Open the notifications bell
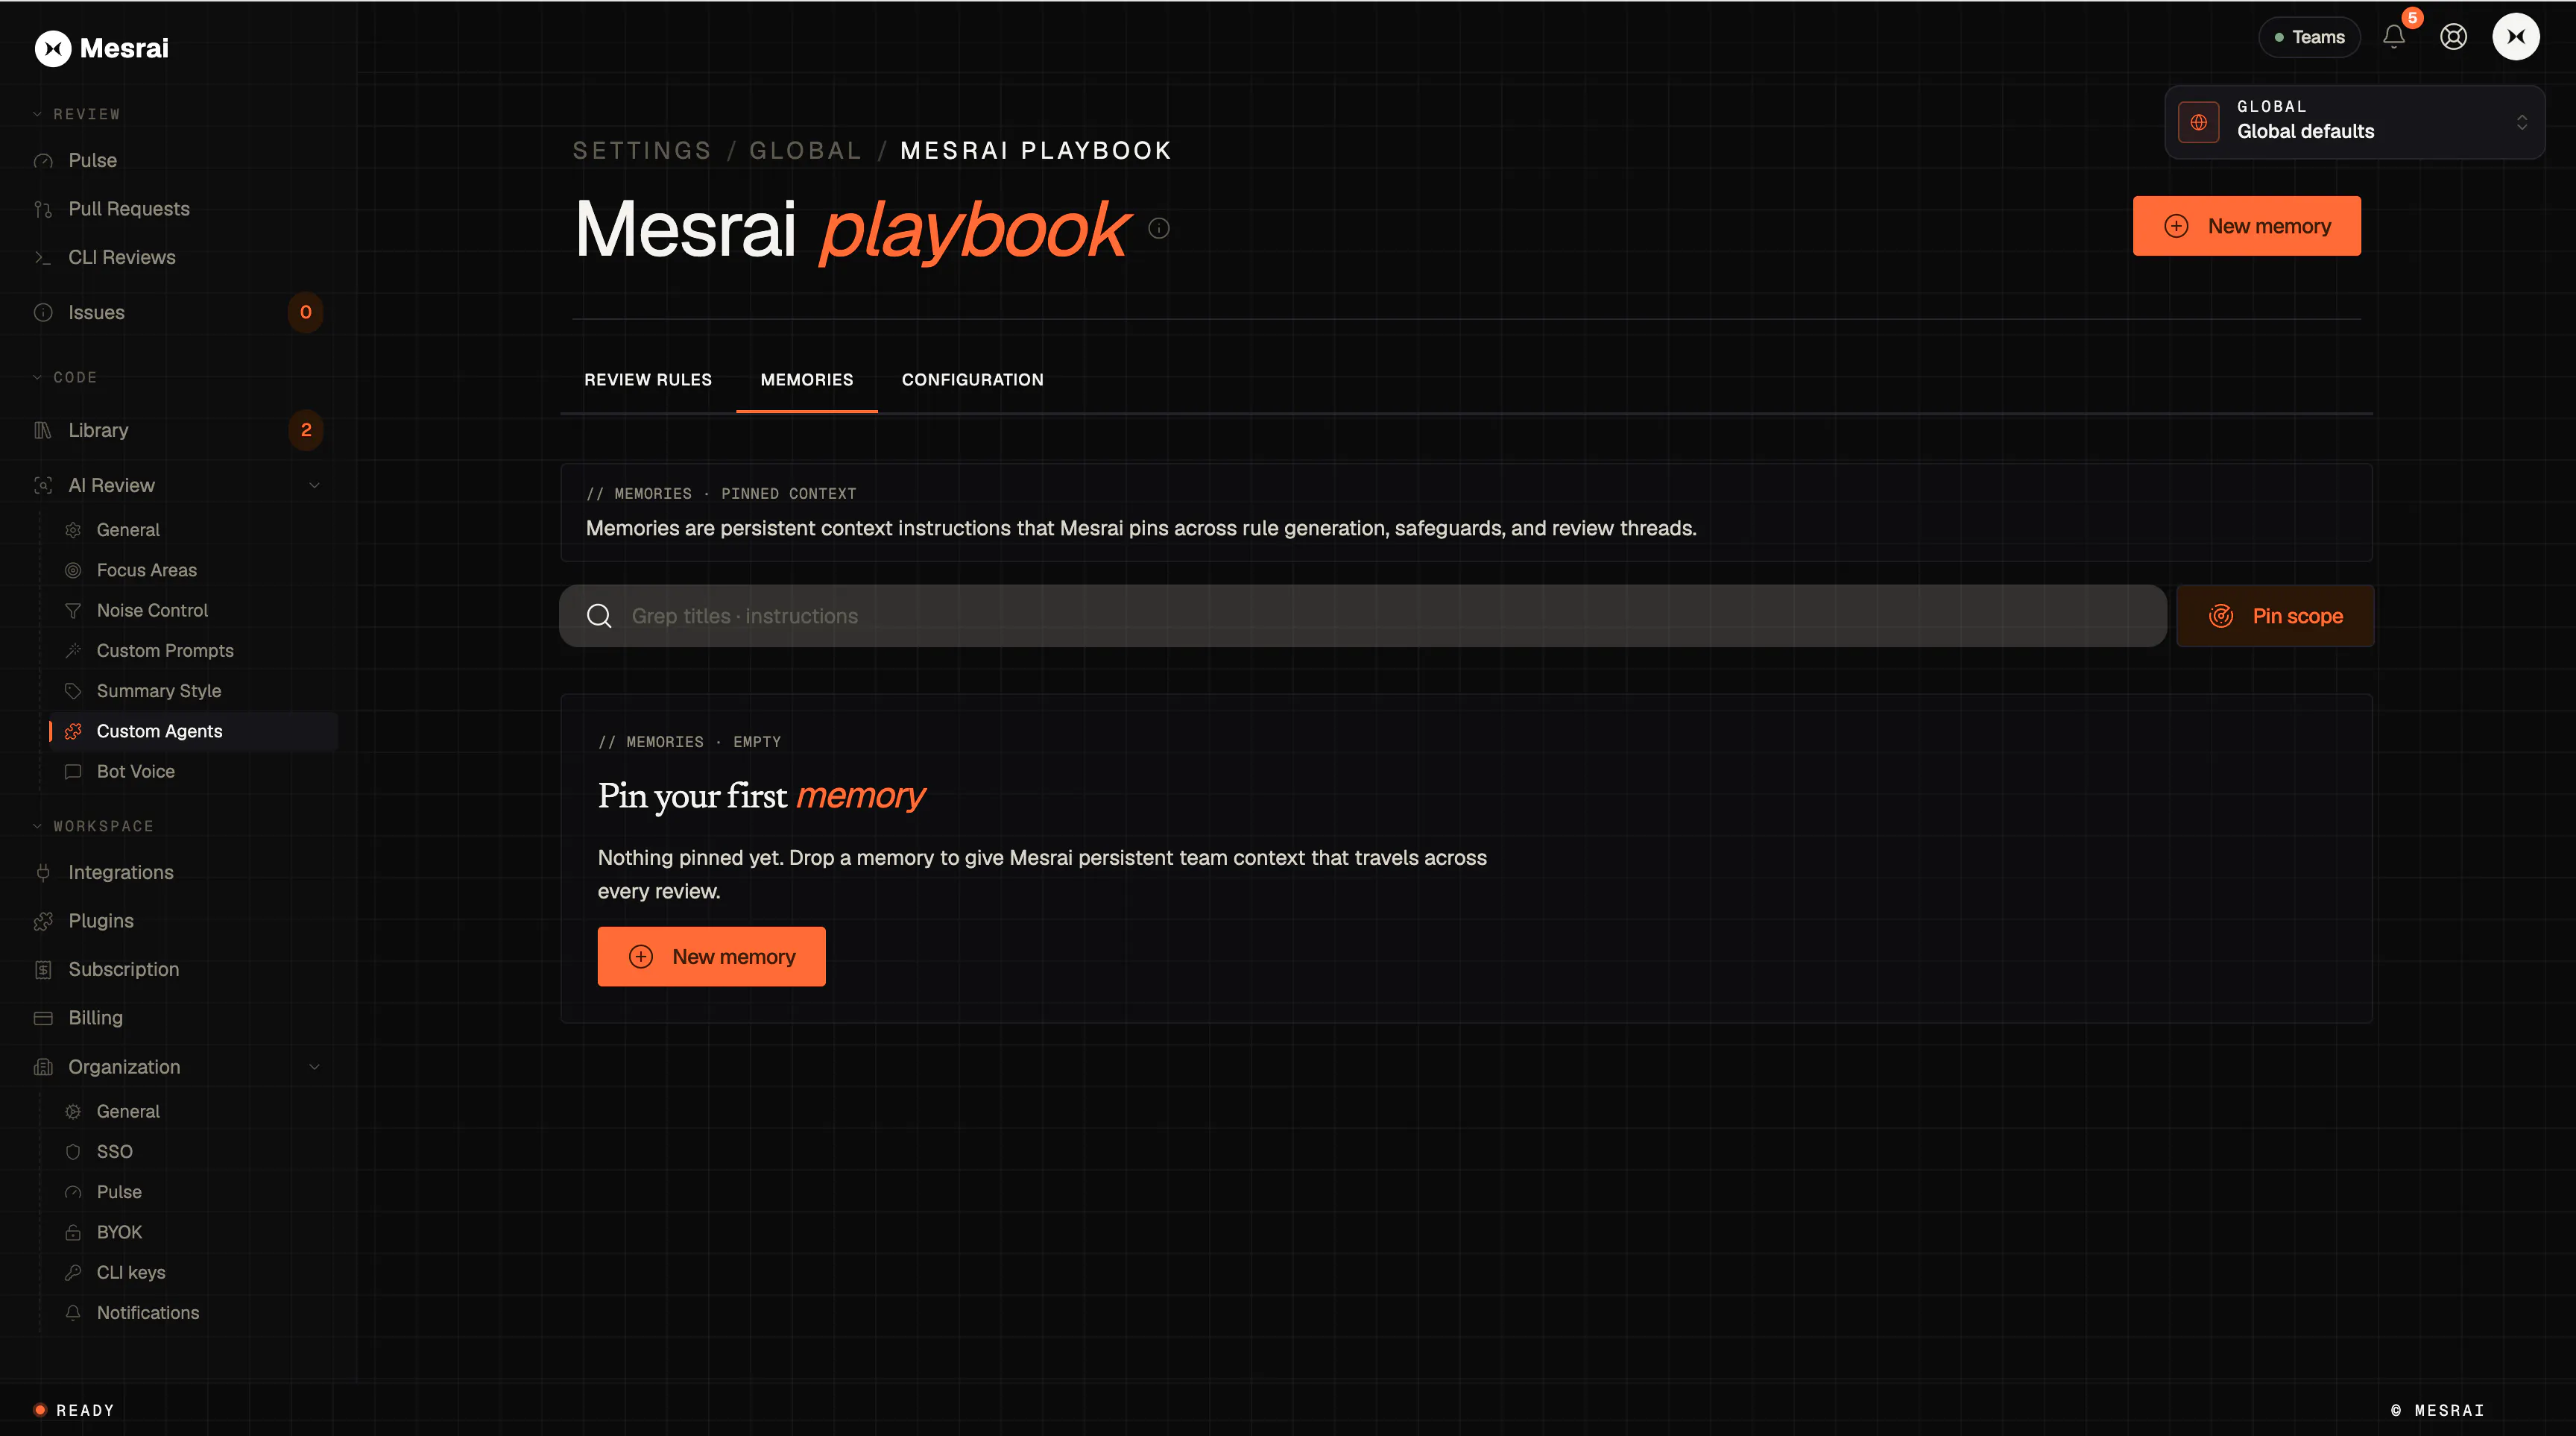The height and width of the screenshot is (1436, 2576). (2394, 37)
